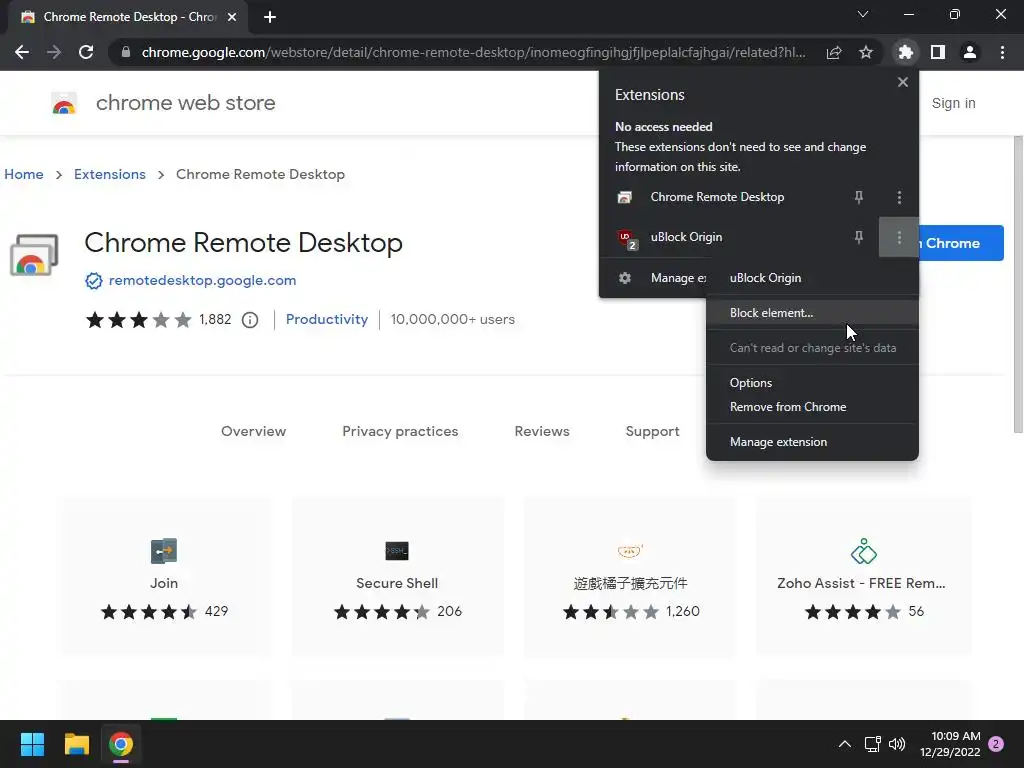Click the rating info icon
Screen dimensions: 1024x768
tap(249, 320)
